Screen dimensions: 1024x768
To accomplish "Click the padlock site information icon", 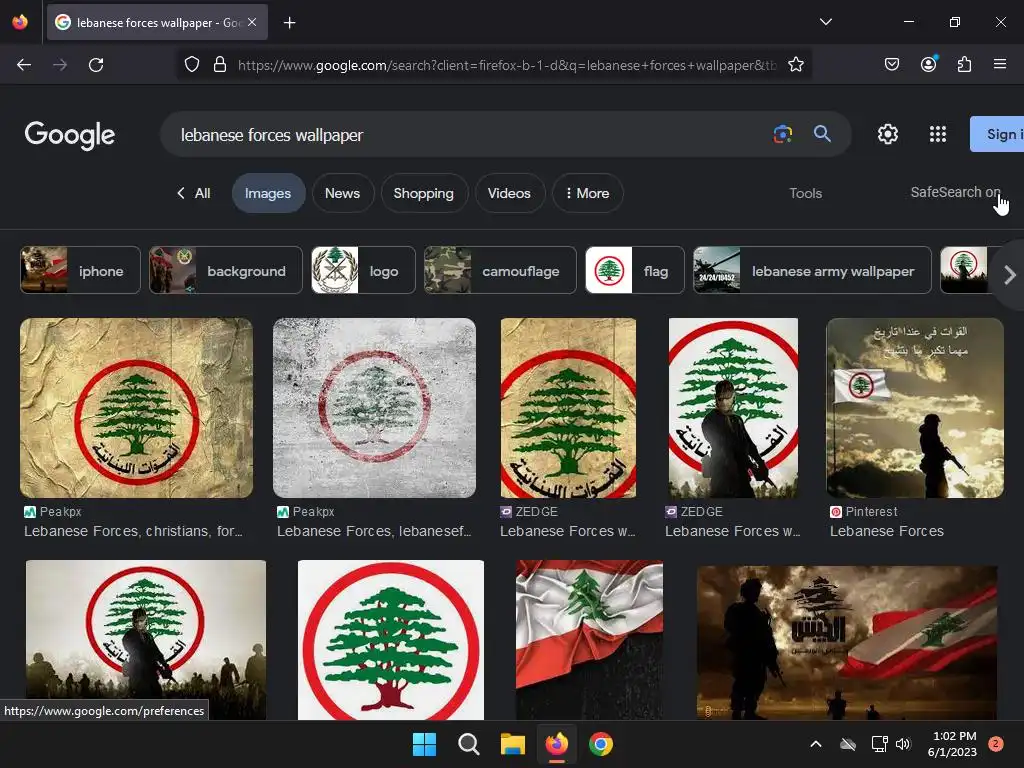I will click(220, 65).
